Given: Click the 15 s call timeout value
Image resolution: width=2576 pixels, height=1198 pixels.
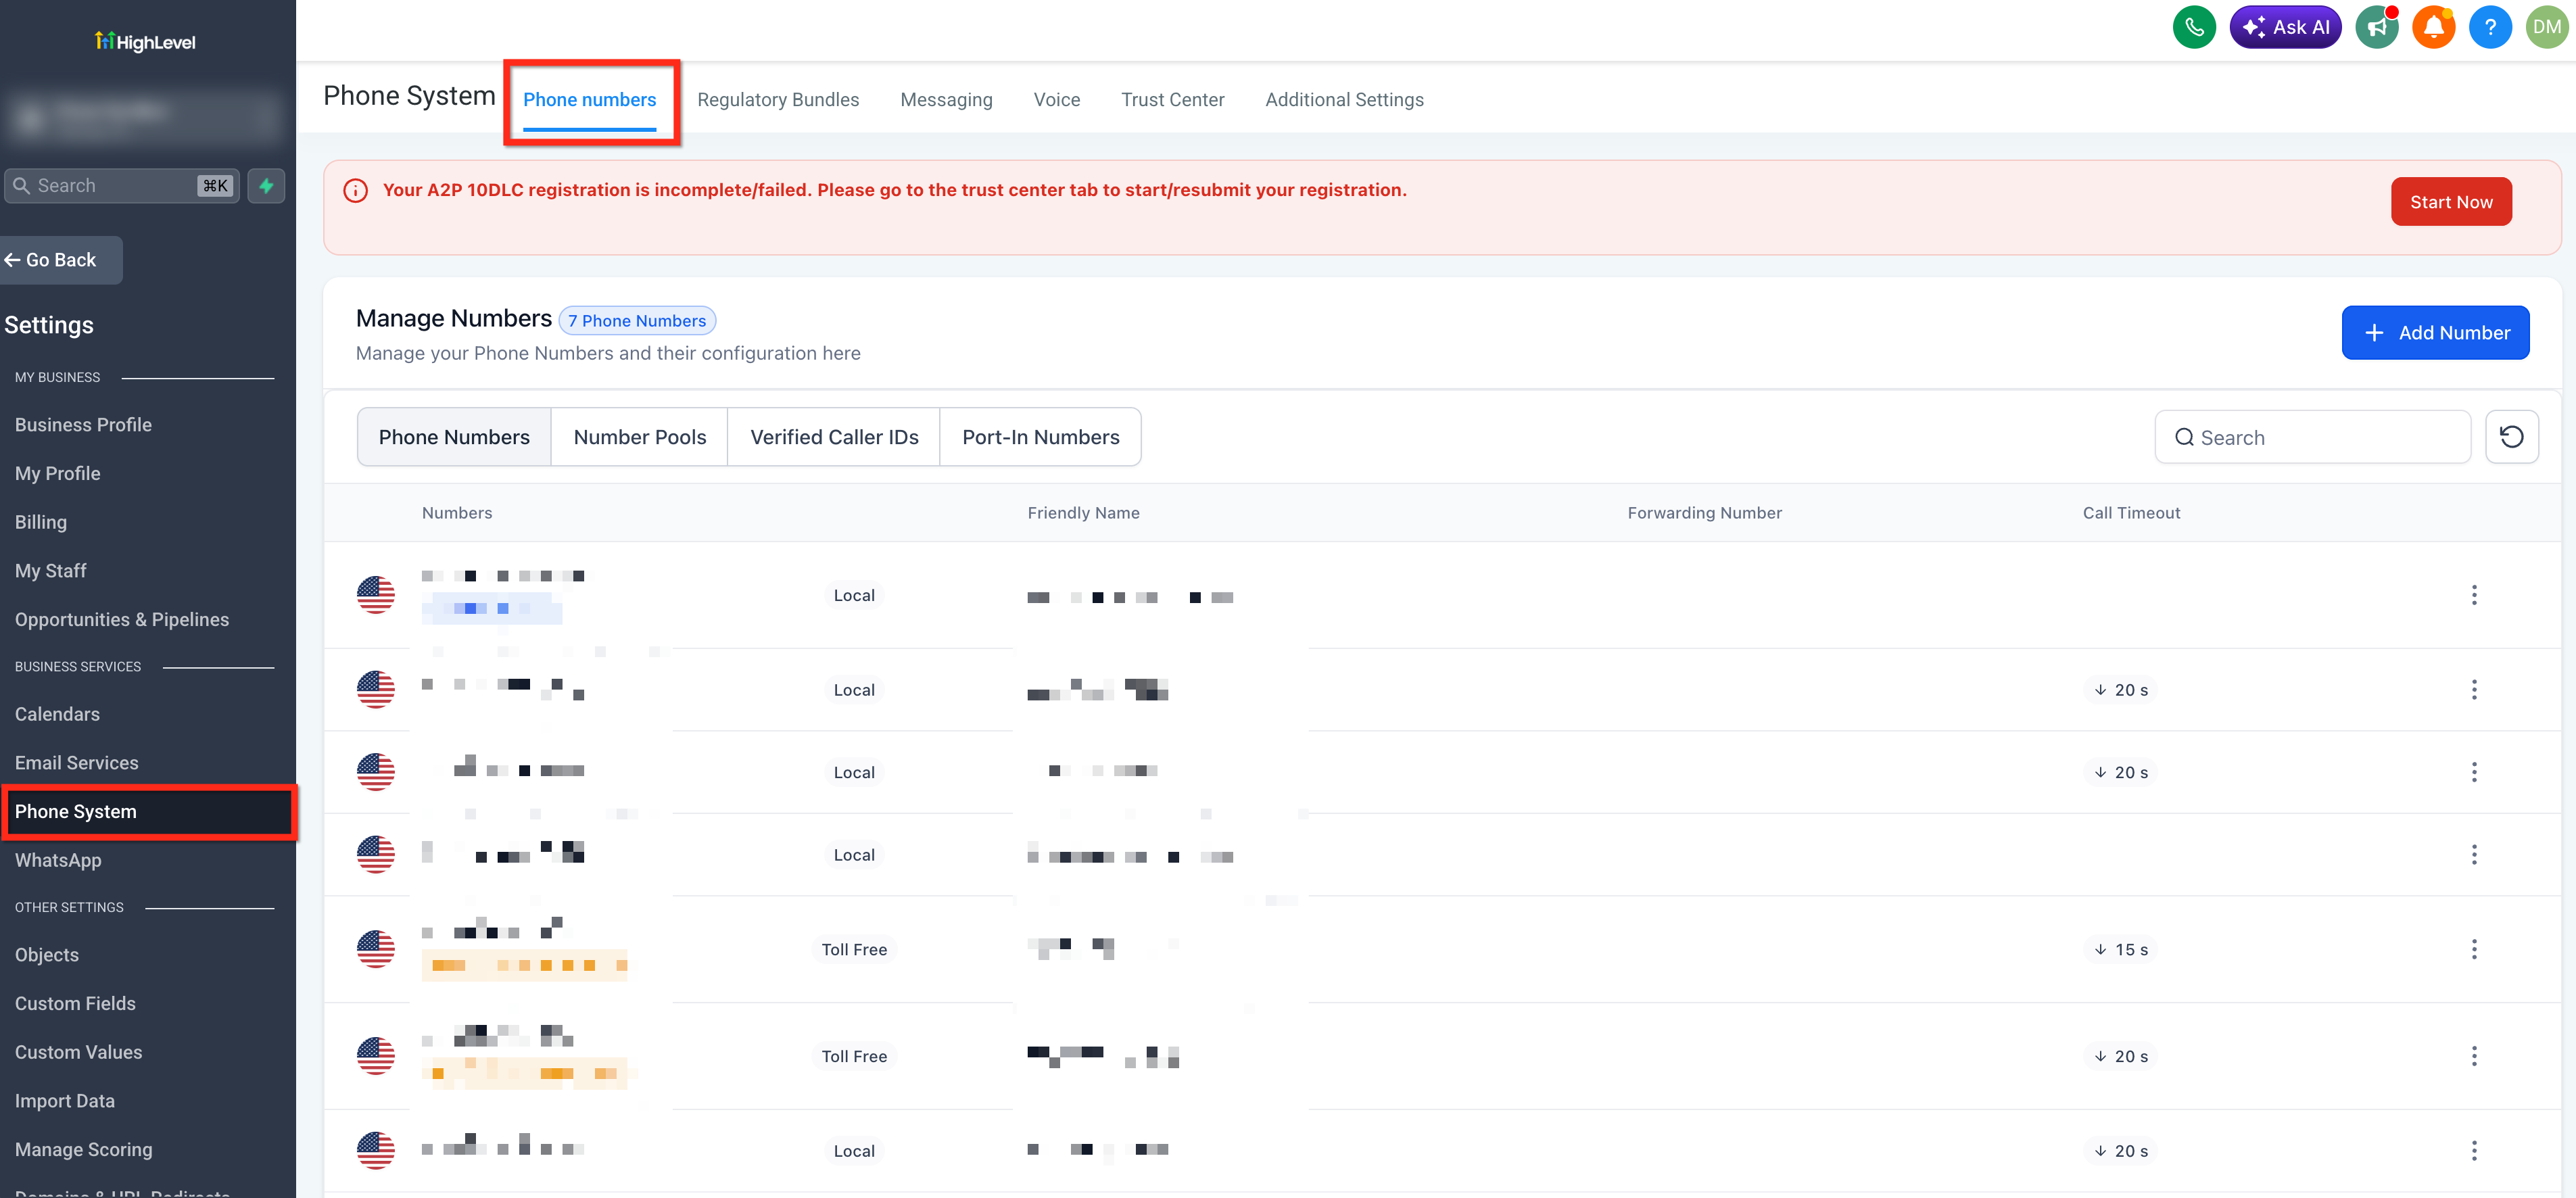Looking at the screenshot, I should 2121,949.
